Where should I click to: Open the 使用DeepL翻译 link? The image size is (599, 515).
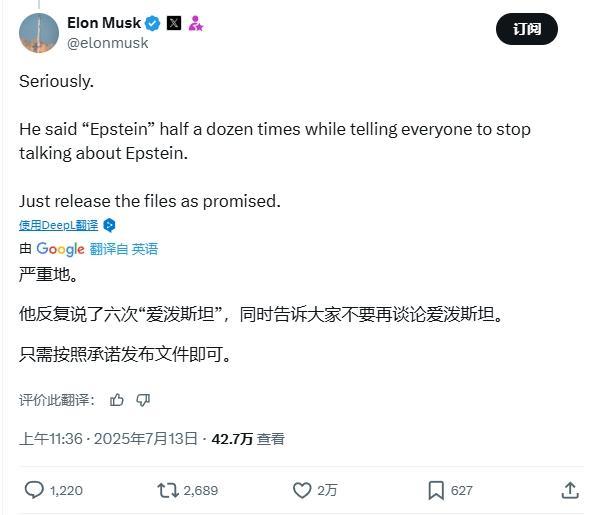tap(58, 225)
